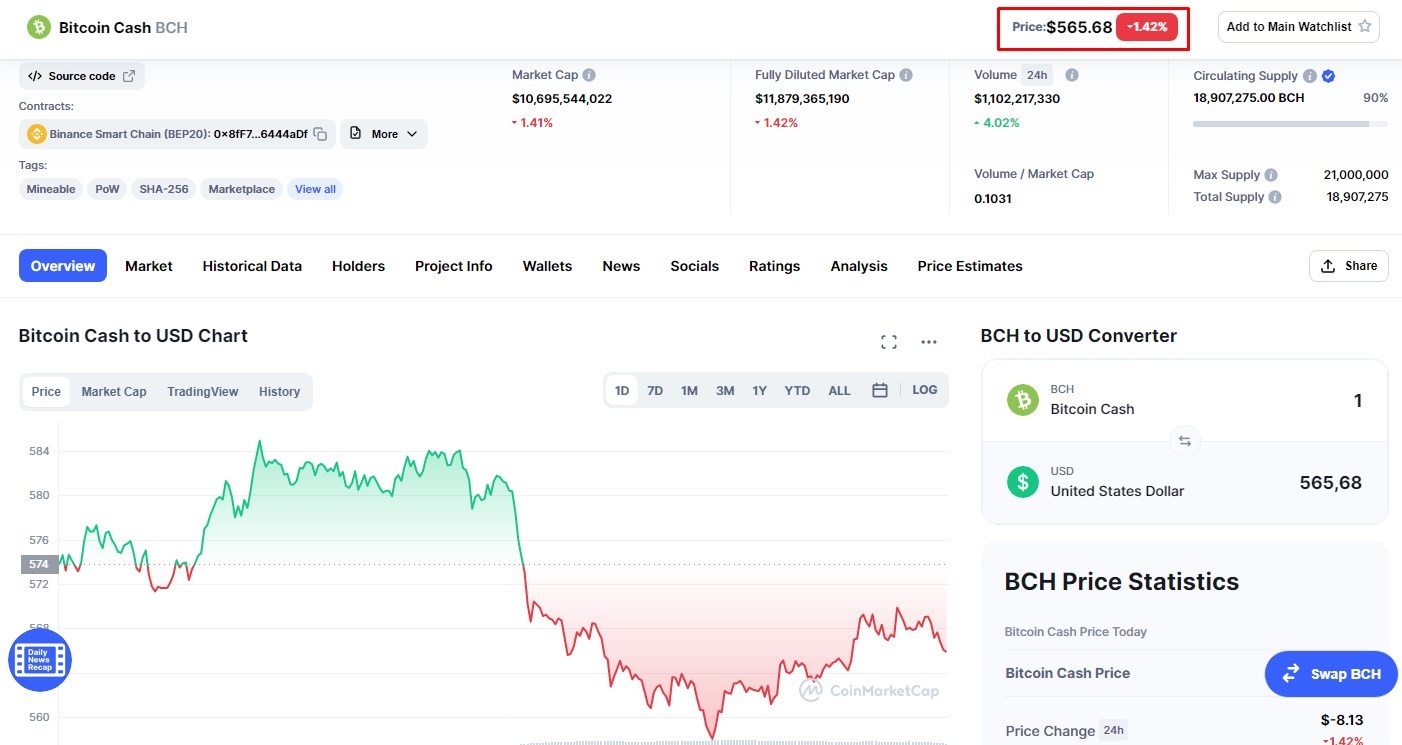The height and width of the screenshot is (745, 1402).
Task: Click the Swap BCH button
Action: pos(1333,674)
